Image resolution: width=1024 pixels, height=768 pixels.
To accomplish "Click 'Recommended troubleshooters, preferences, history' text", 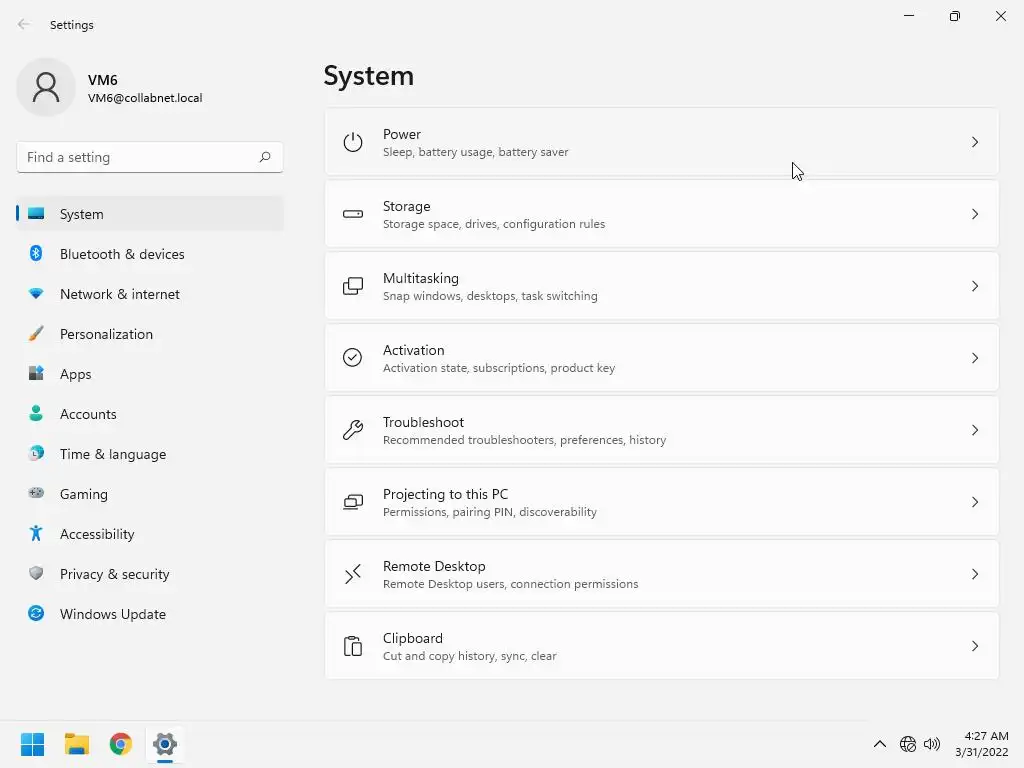I will [x=524, y=440].
